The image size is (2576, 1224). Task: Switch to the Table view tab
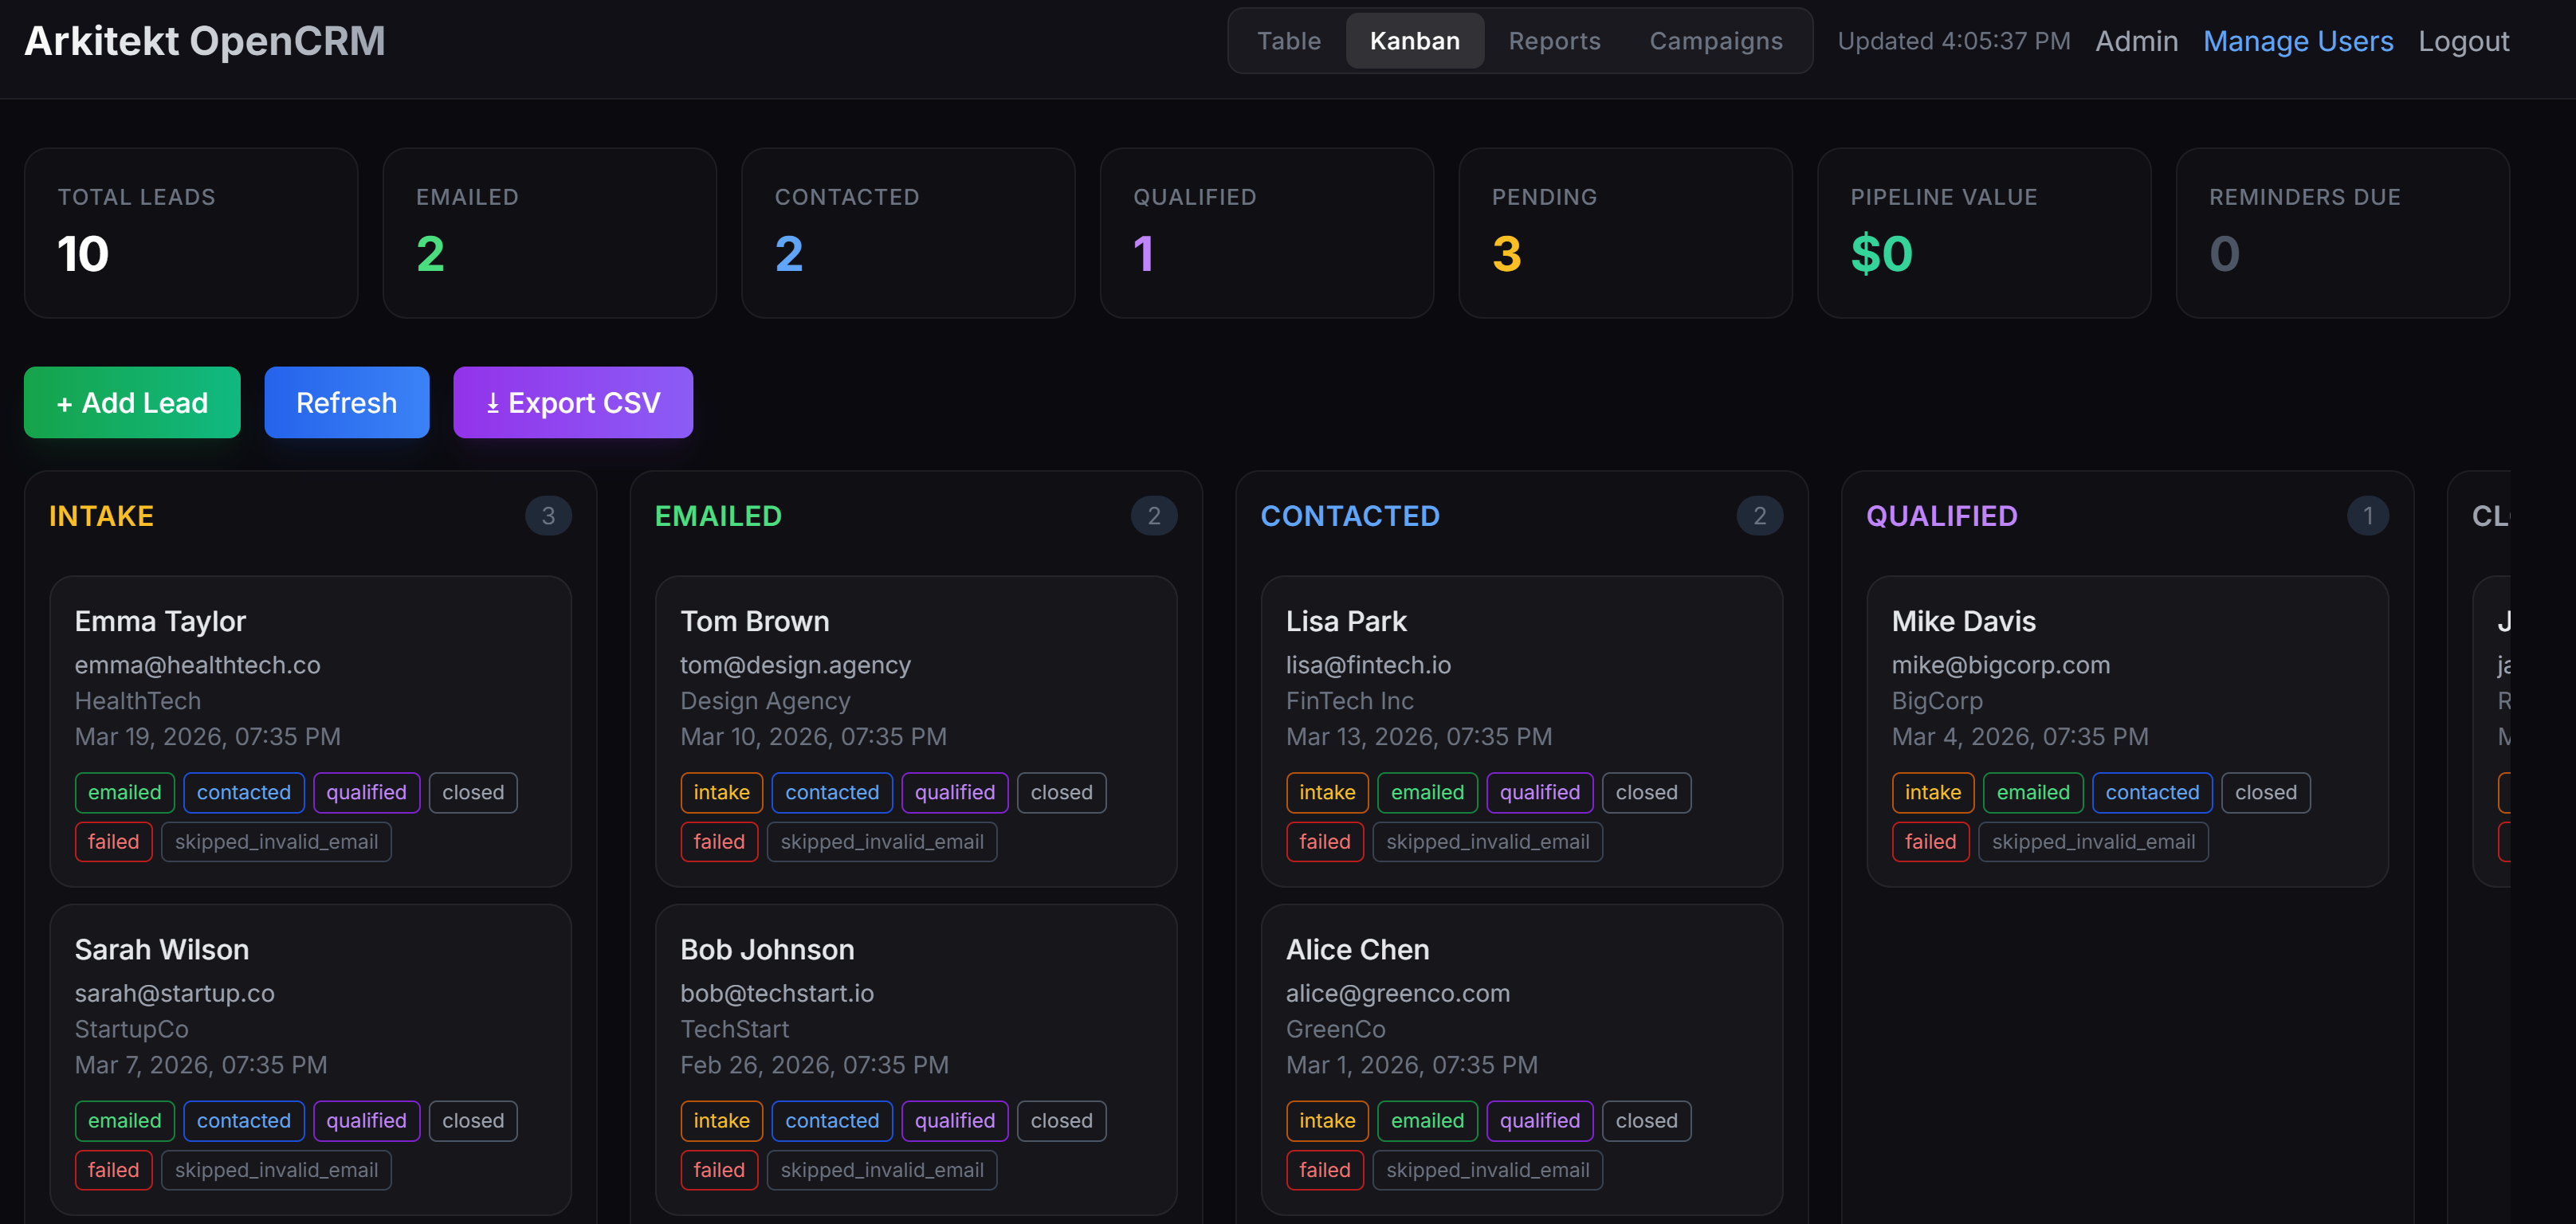point(1288,41)
